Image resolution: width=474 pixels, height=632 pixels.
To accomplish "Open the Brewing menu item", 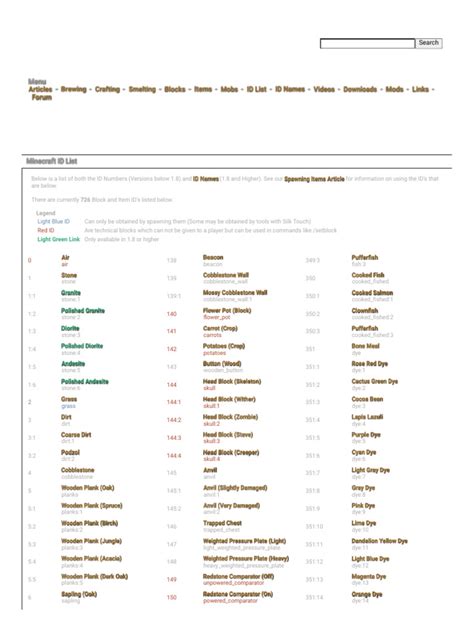I will [x=73, y=89].
